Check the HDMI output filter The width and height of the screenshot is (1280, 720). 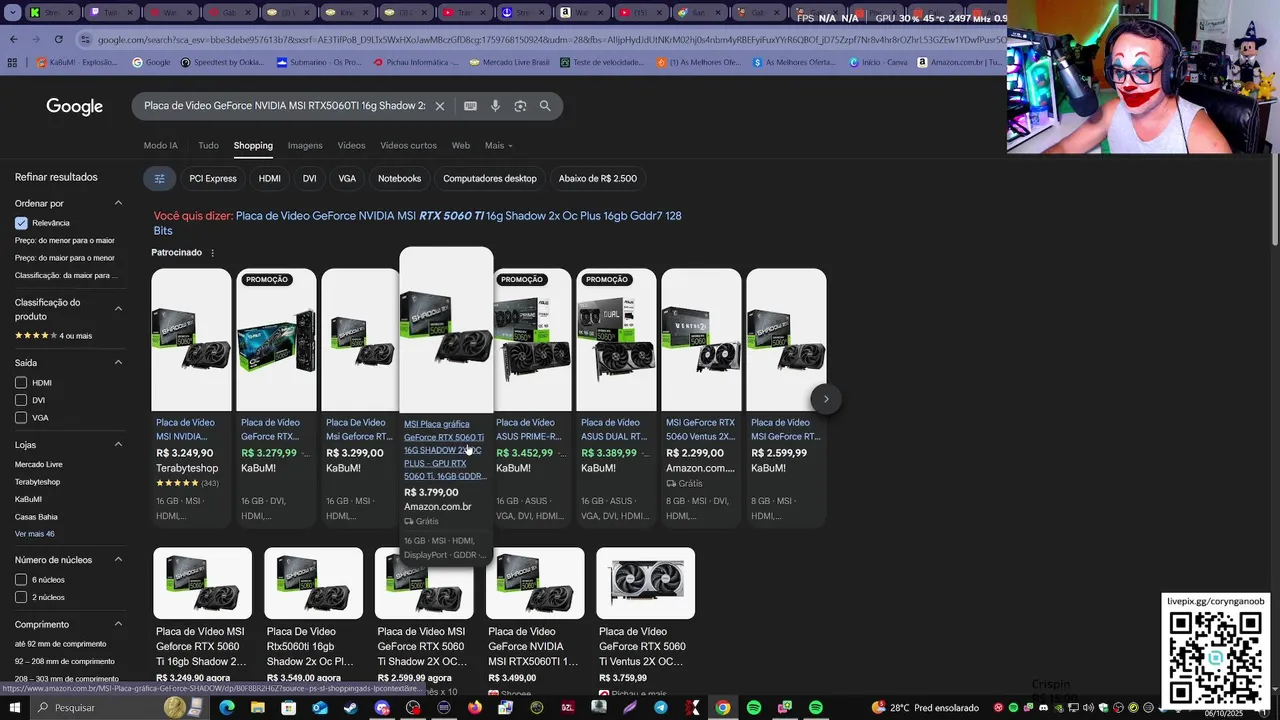pos(21,383)
